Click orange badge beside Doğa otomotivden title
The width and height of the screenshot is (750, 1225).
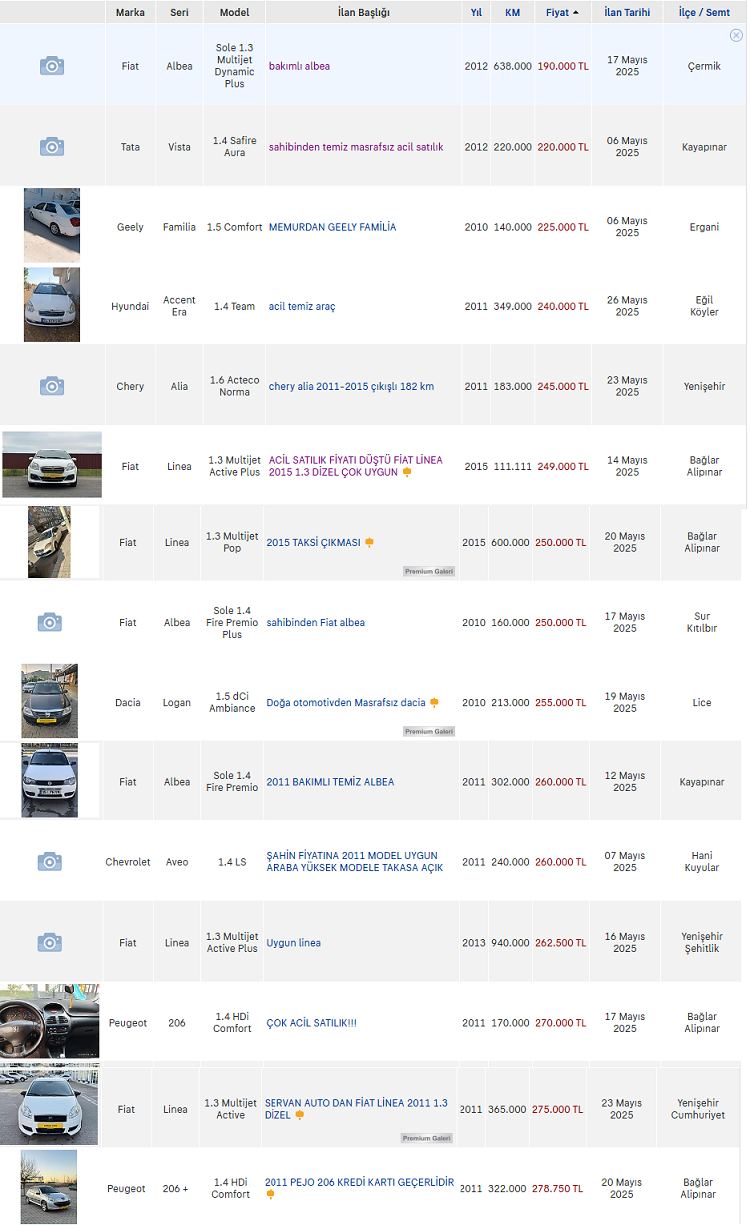[434, 702]
